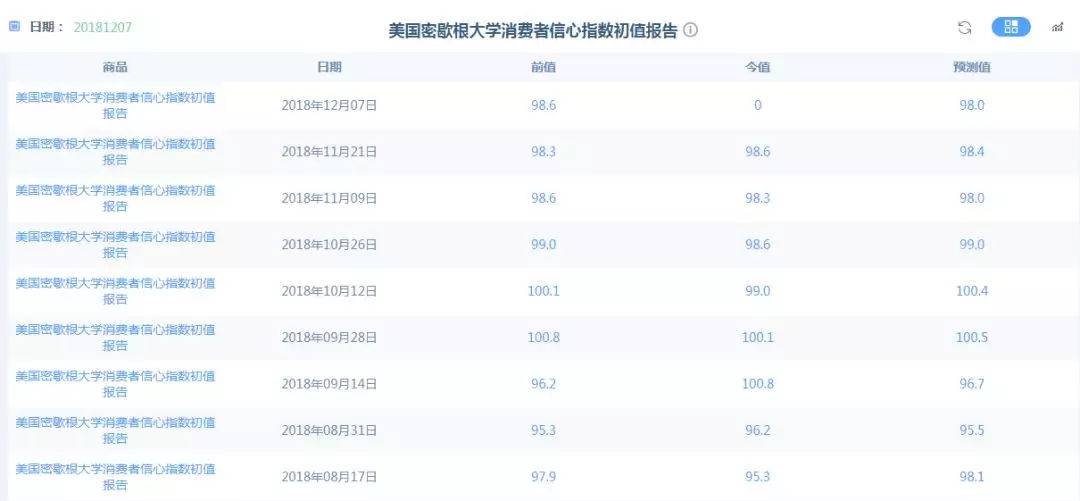This screenshot has height=501, width=1080.
Task: Select the date cell 2018年08月17日
Action: 329,476
